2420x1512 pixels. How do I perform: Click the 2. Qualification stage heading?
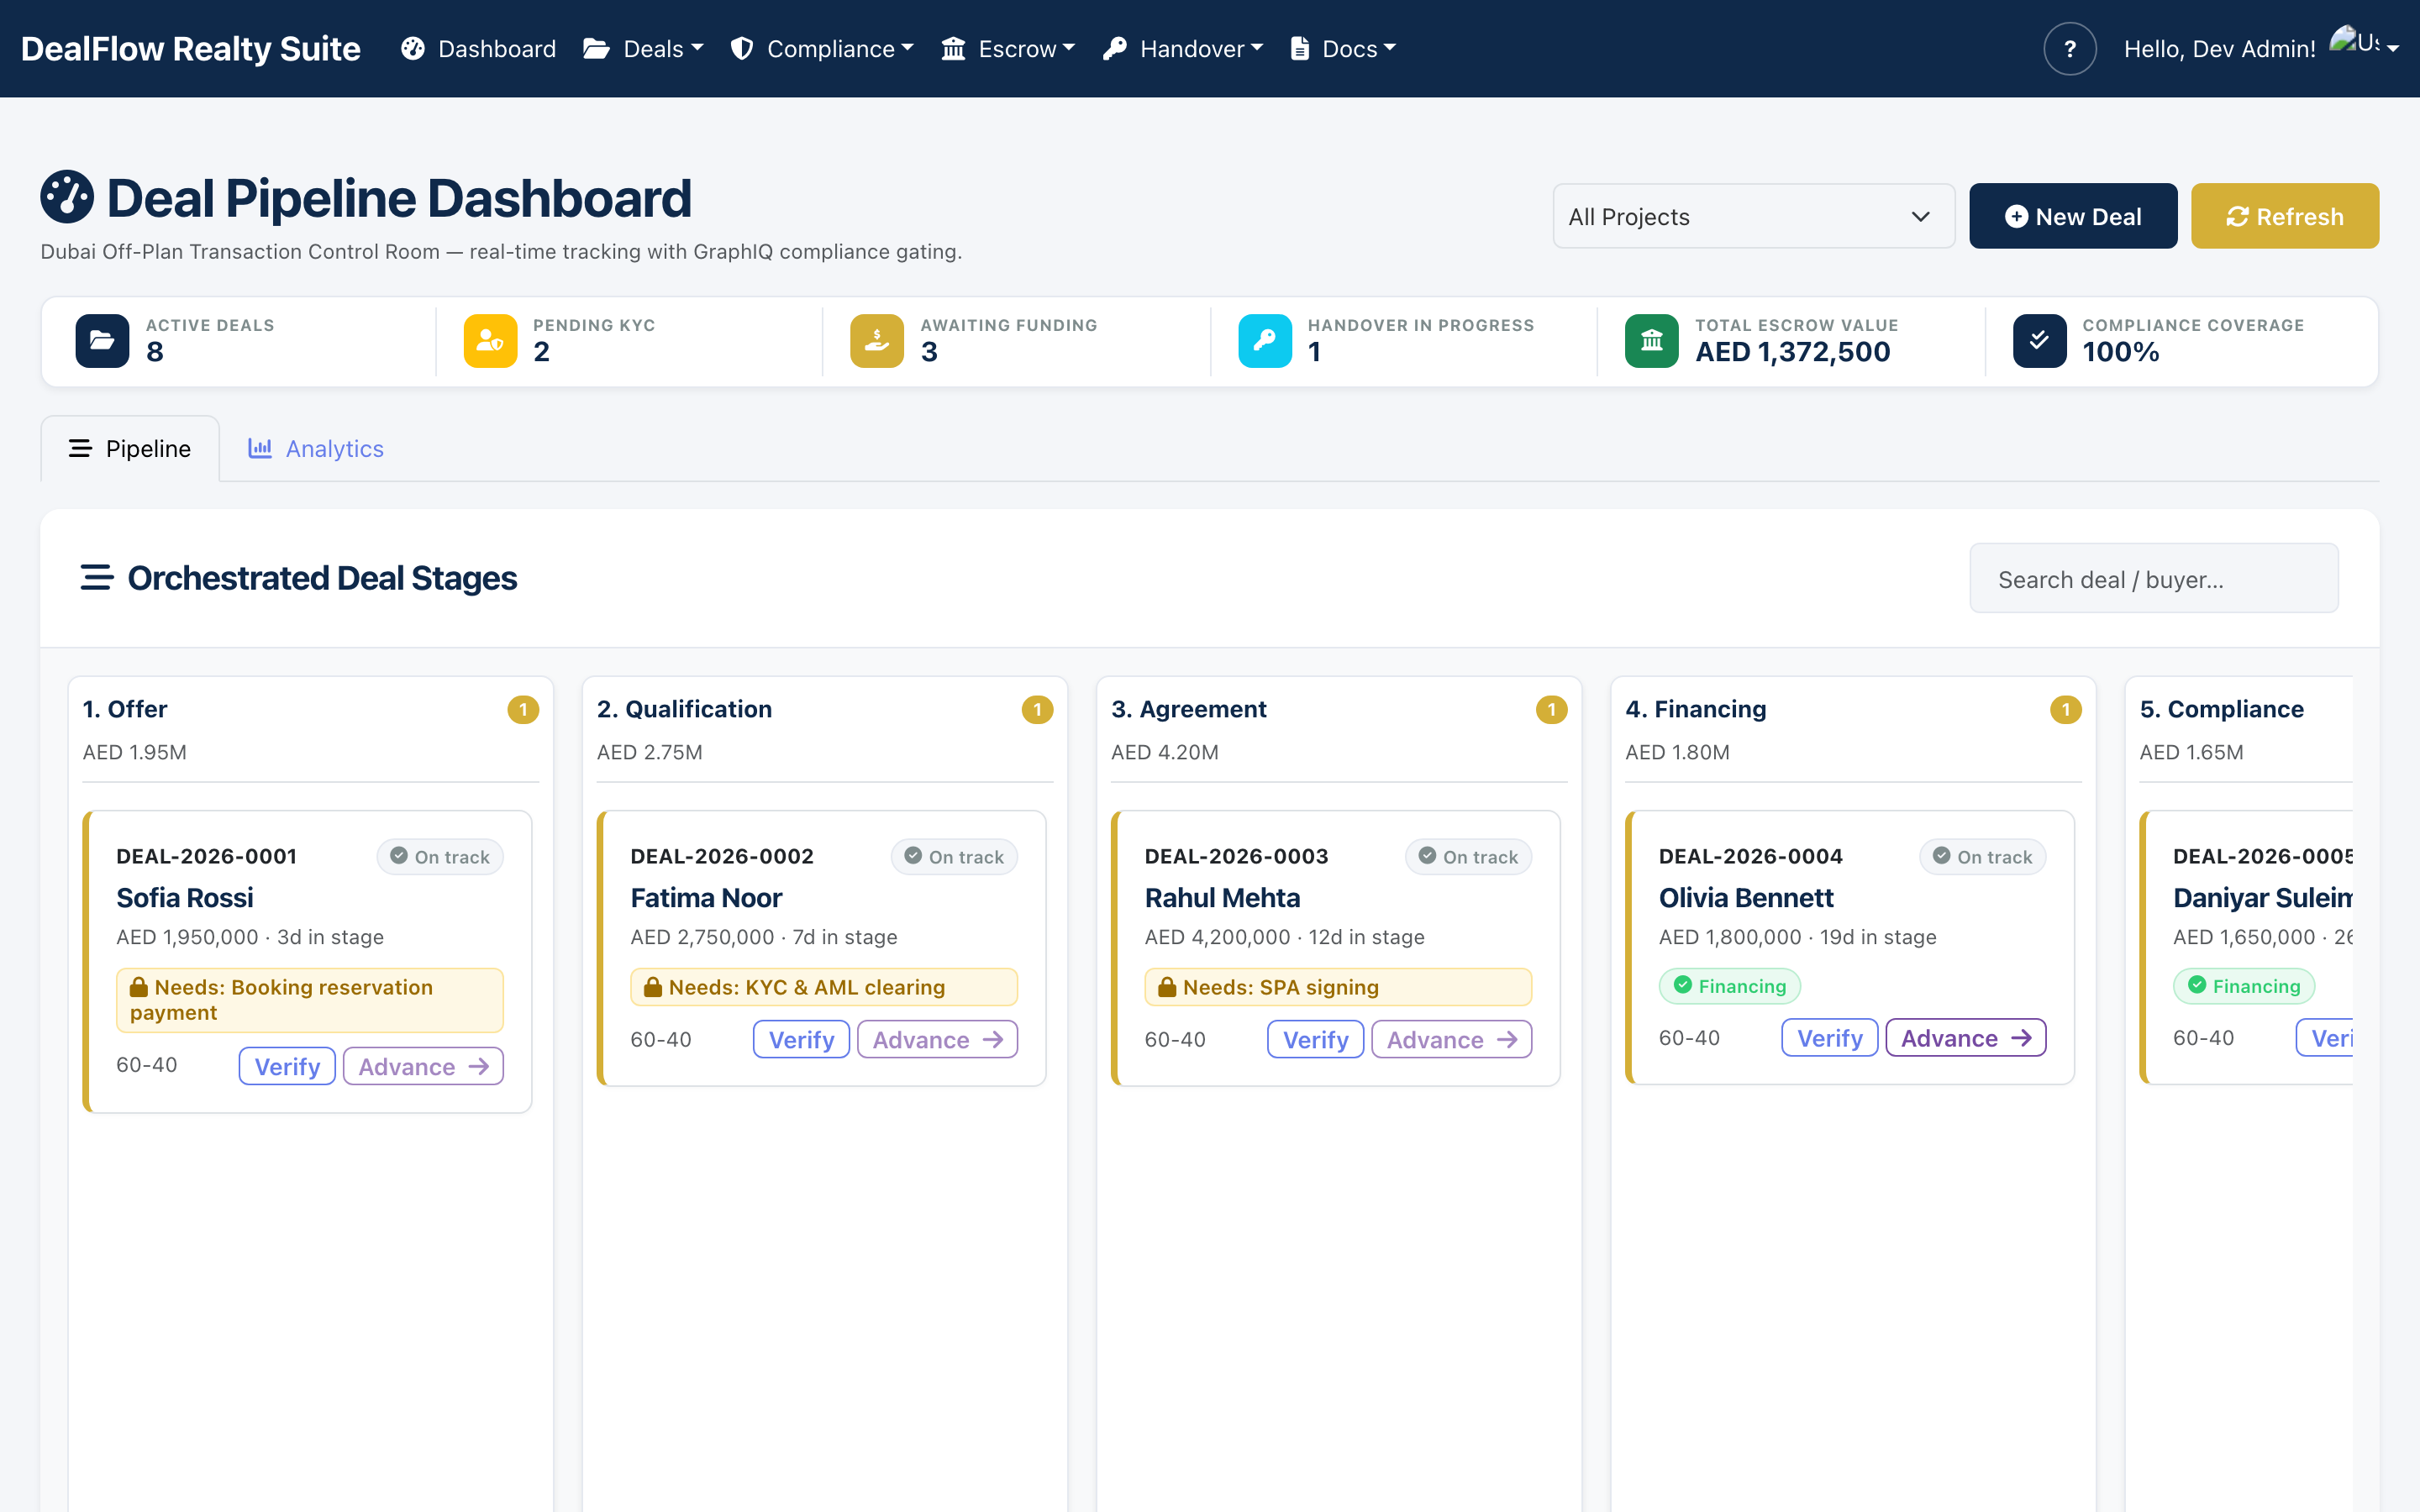coord(684,709)
